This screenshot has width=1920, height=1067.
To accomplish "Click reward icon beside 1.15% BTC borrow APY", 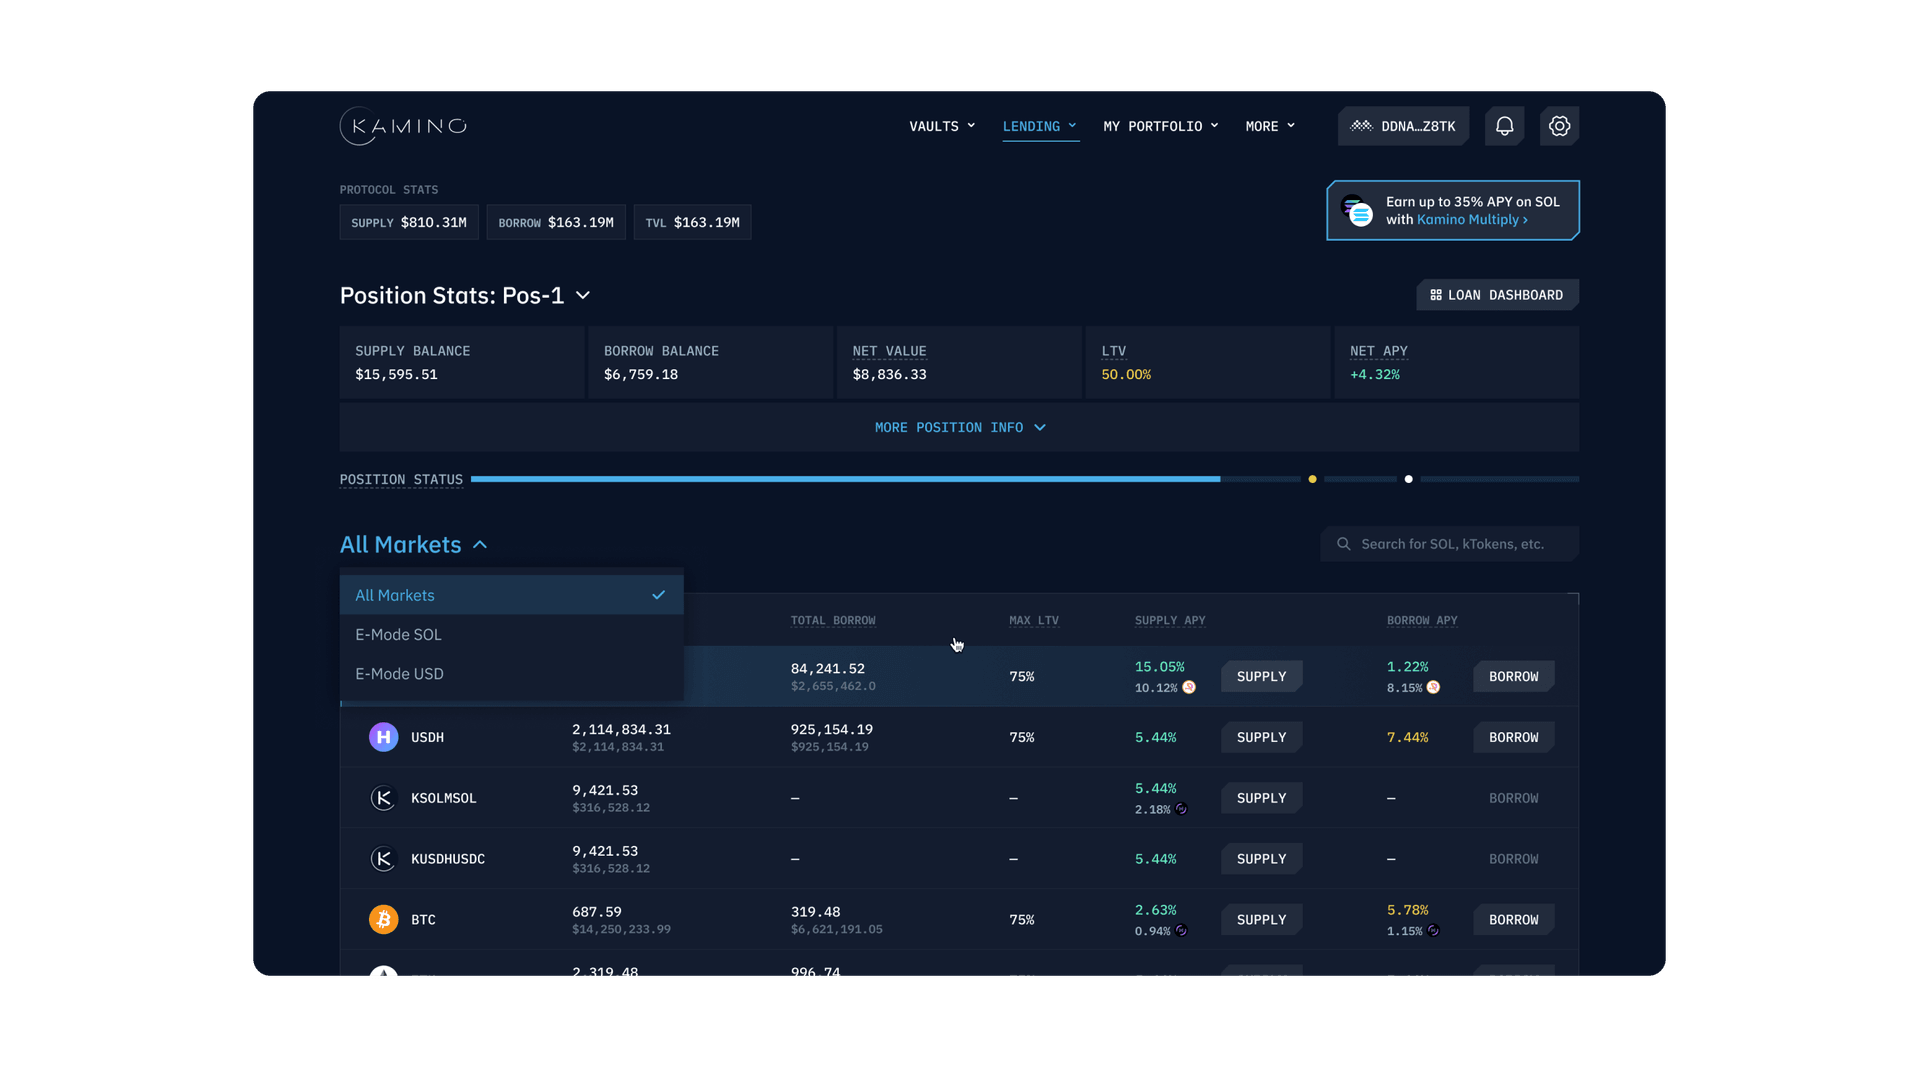I will (x=1433, y=931).
